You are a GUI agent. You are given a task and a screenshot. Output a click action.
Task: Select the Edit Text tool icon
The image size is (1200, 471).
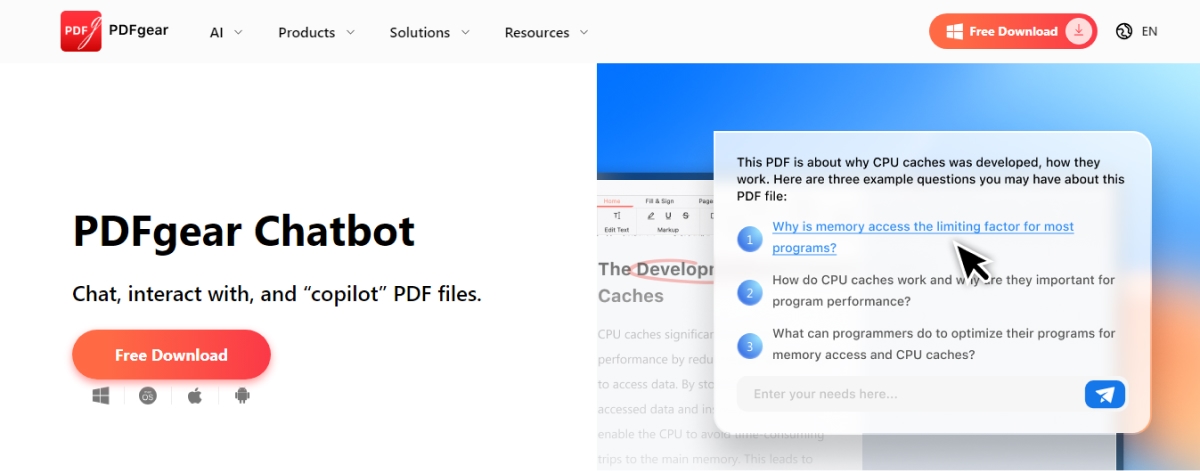click(617, 215)
